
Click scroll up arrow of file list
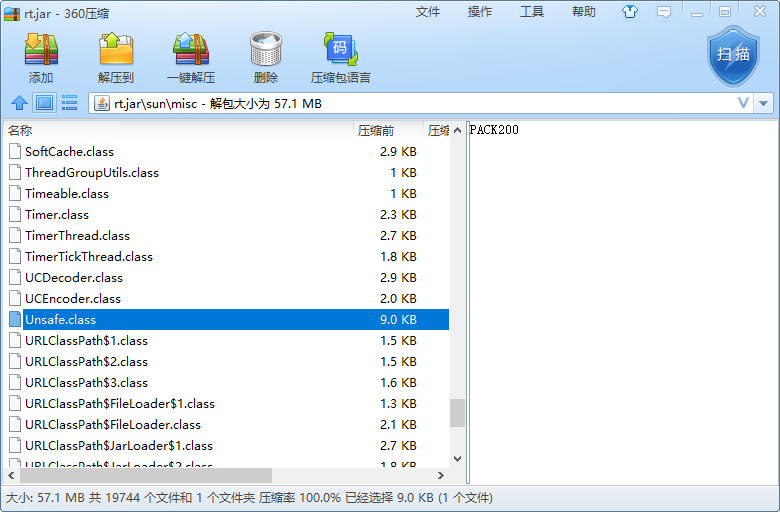click(458, 130)
